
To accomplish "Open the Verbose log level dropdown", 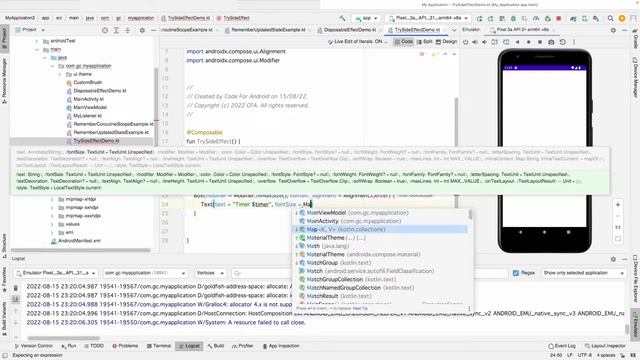I will tap(210, 273).
